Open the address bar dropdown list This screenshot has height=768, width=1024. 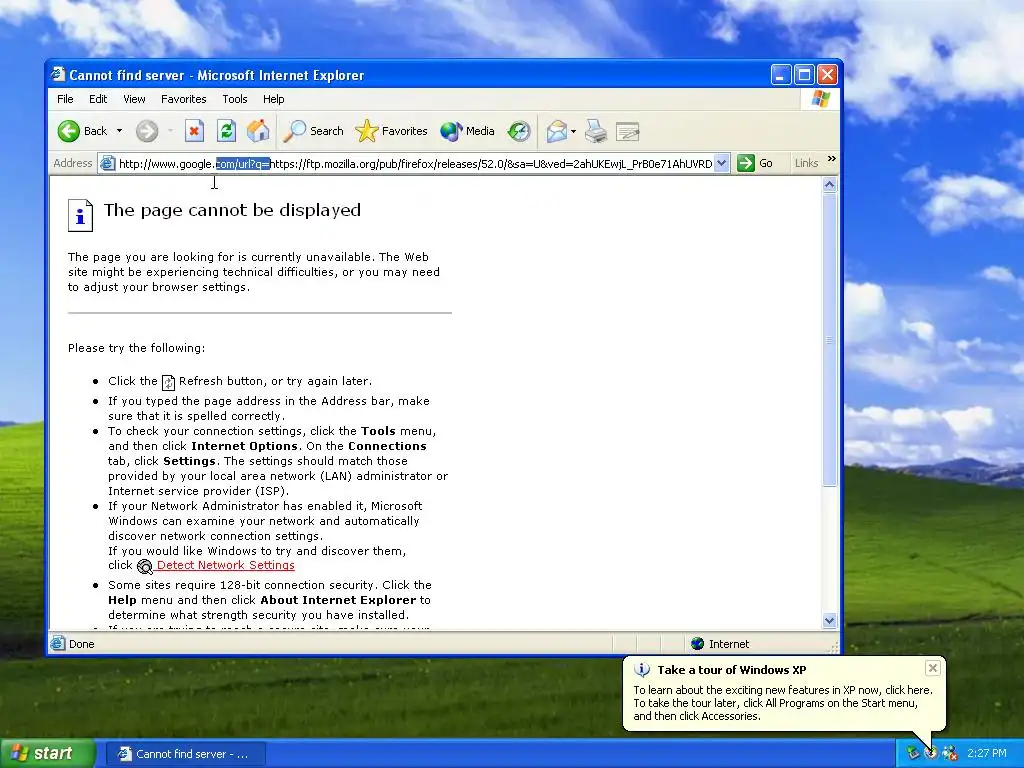(721, 163)
